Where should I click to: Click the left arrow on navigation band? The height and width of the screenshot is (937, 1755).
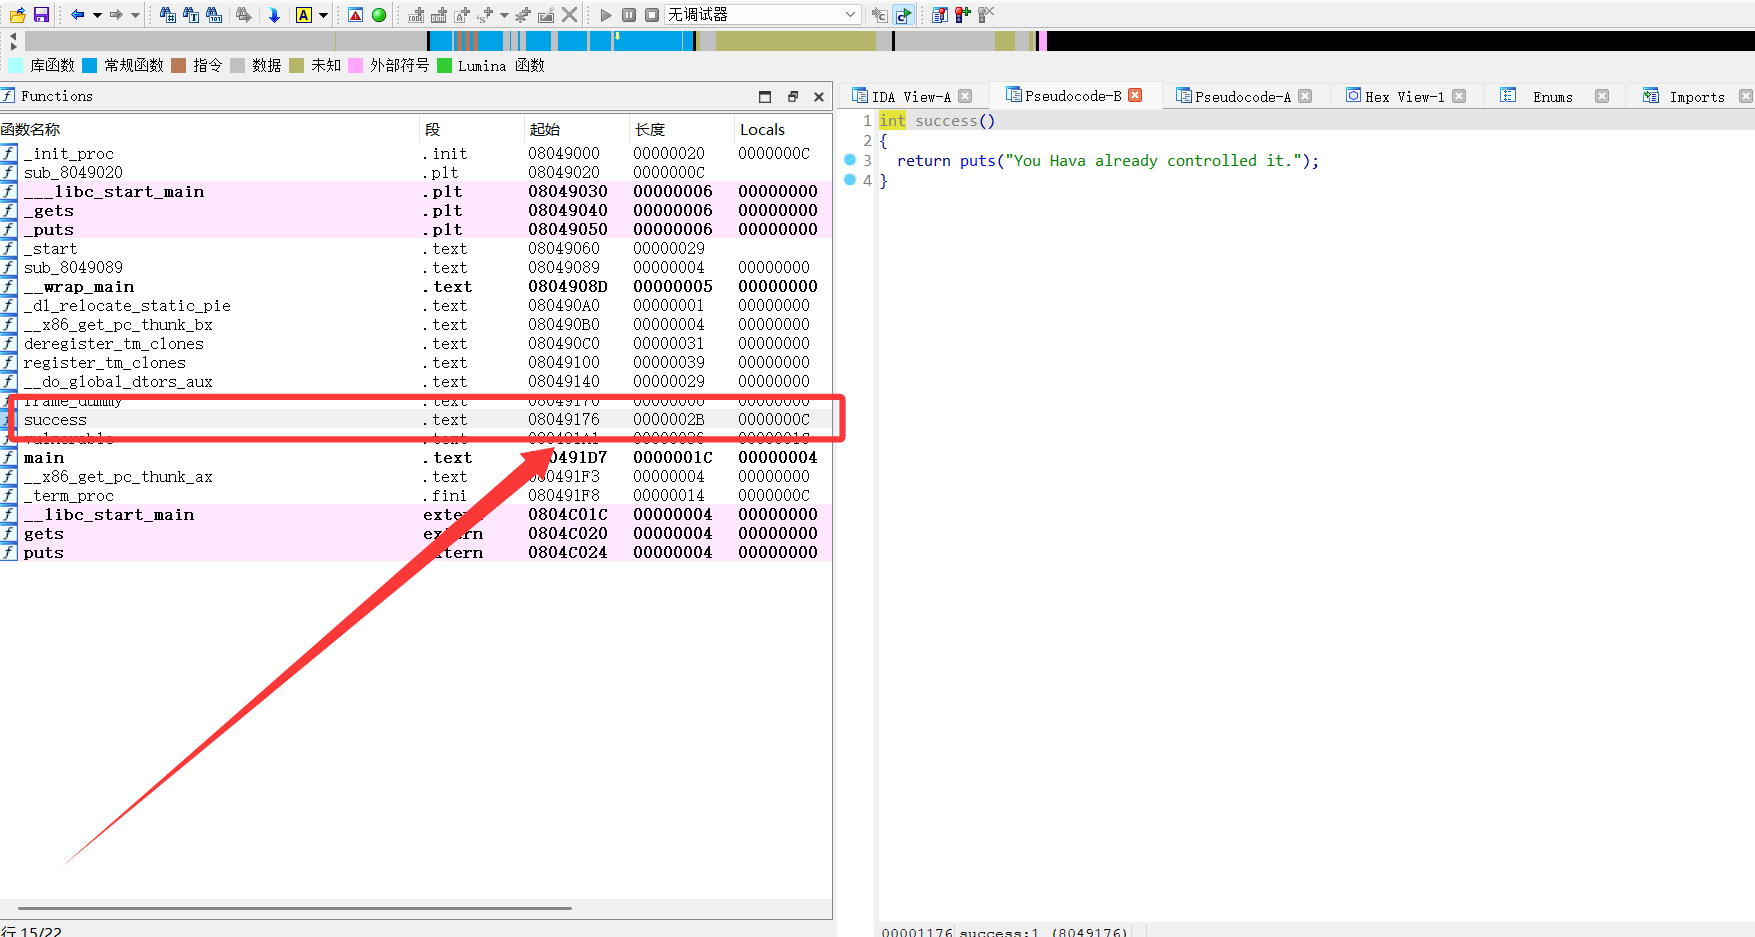[x=13, y=36]
